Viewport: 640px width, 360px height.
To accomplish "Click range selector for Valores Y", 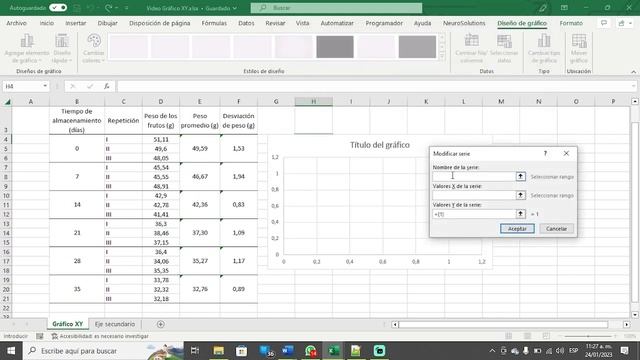I will tap(520, 214).
